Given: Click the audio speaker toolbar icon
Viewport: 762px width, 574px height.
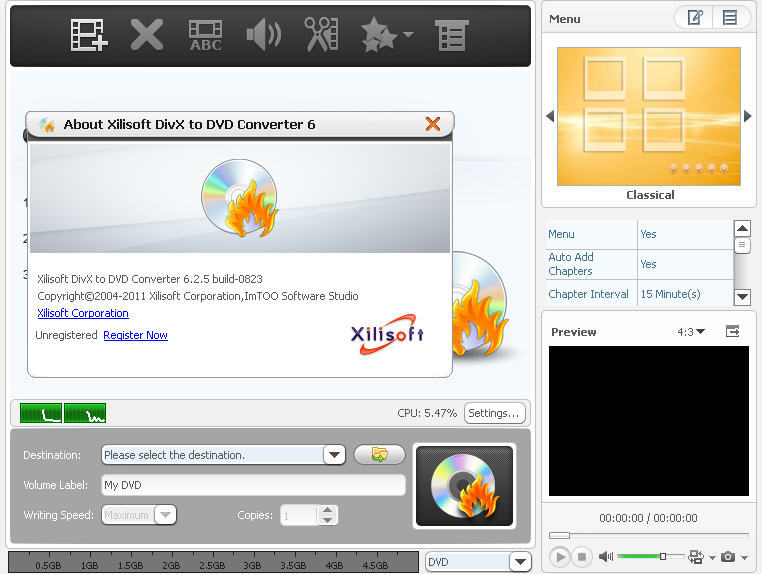Looking at the screenshot, I should (x=264, y=35).
